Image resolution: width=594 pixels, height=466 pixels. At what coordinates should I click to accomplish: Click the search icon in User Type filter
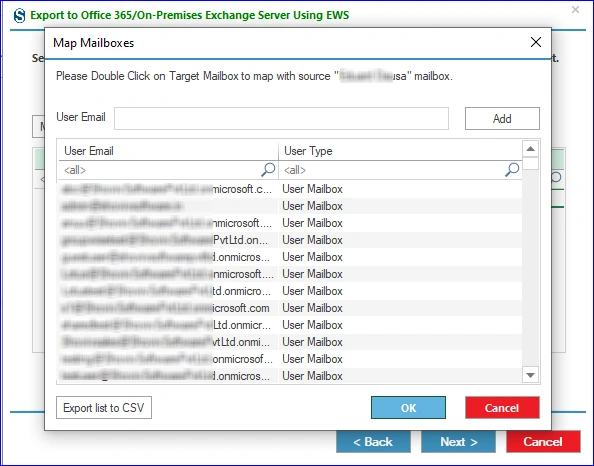[512, 169]
